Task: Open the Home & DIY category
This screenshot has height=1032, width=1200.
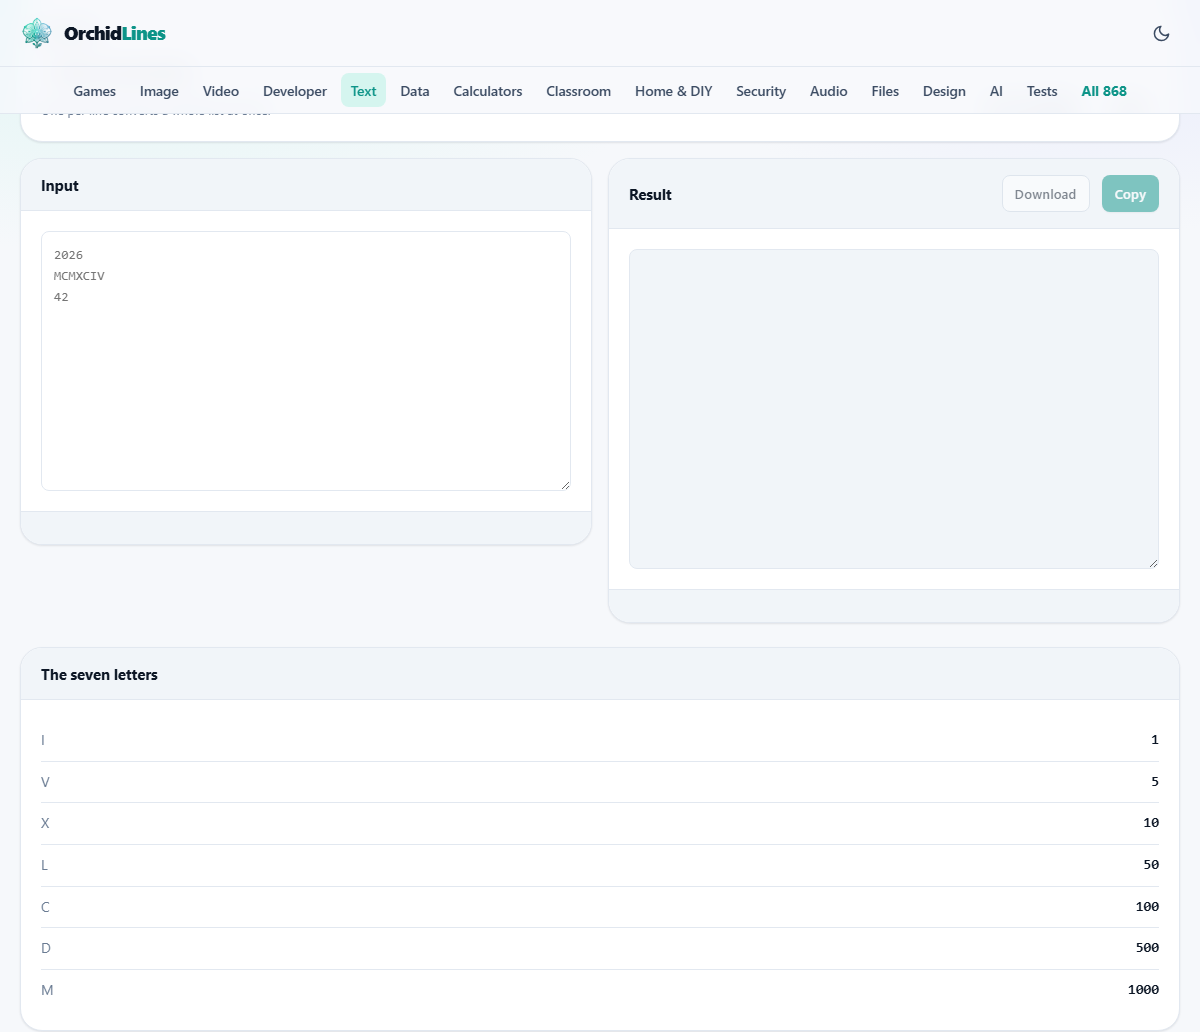Action: pyautogui.click(x=674, y=91)
